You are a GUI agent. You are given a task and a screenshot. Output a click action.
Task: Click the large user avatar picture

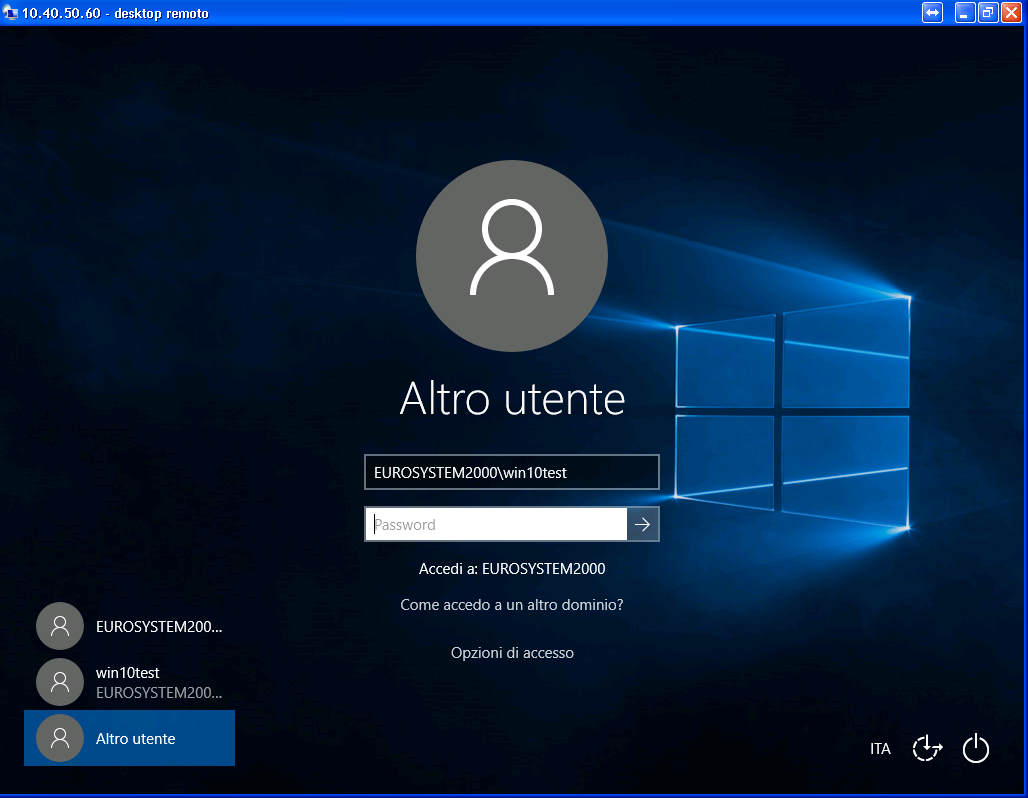click(x=511, y=256)
